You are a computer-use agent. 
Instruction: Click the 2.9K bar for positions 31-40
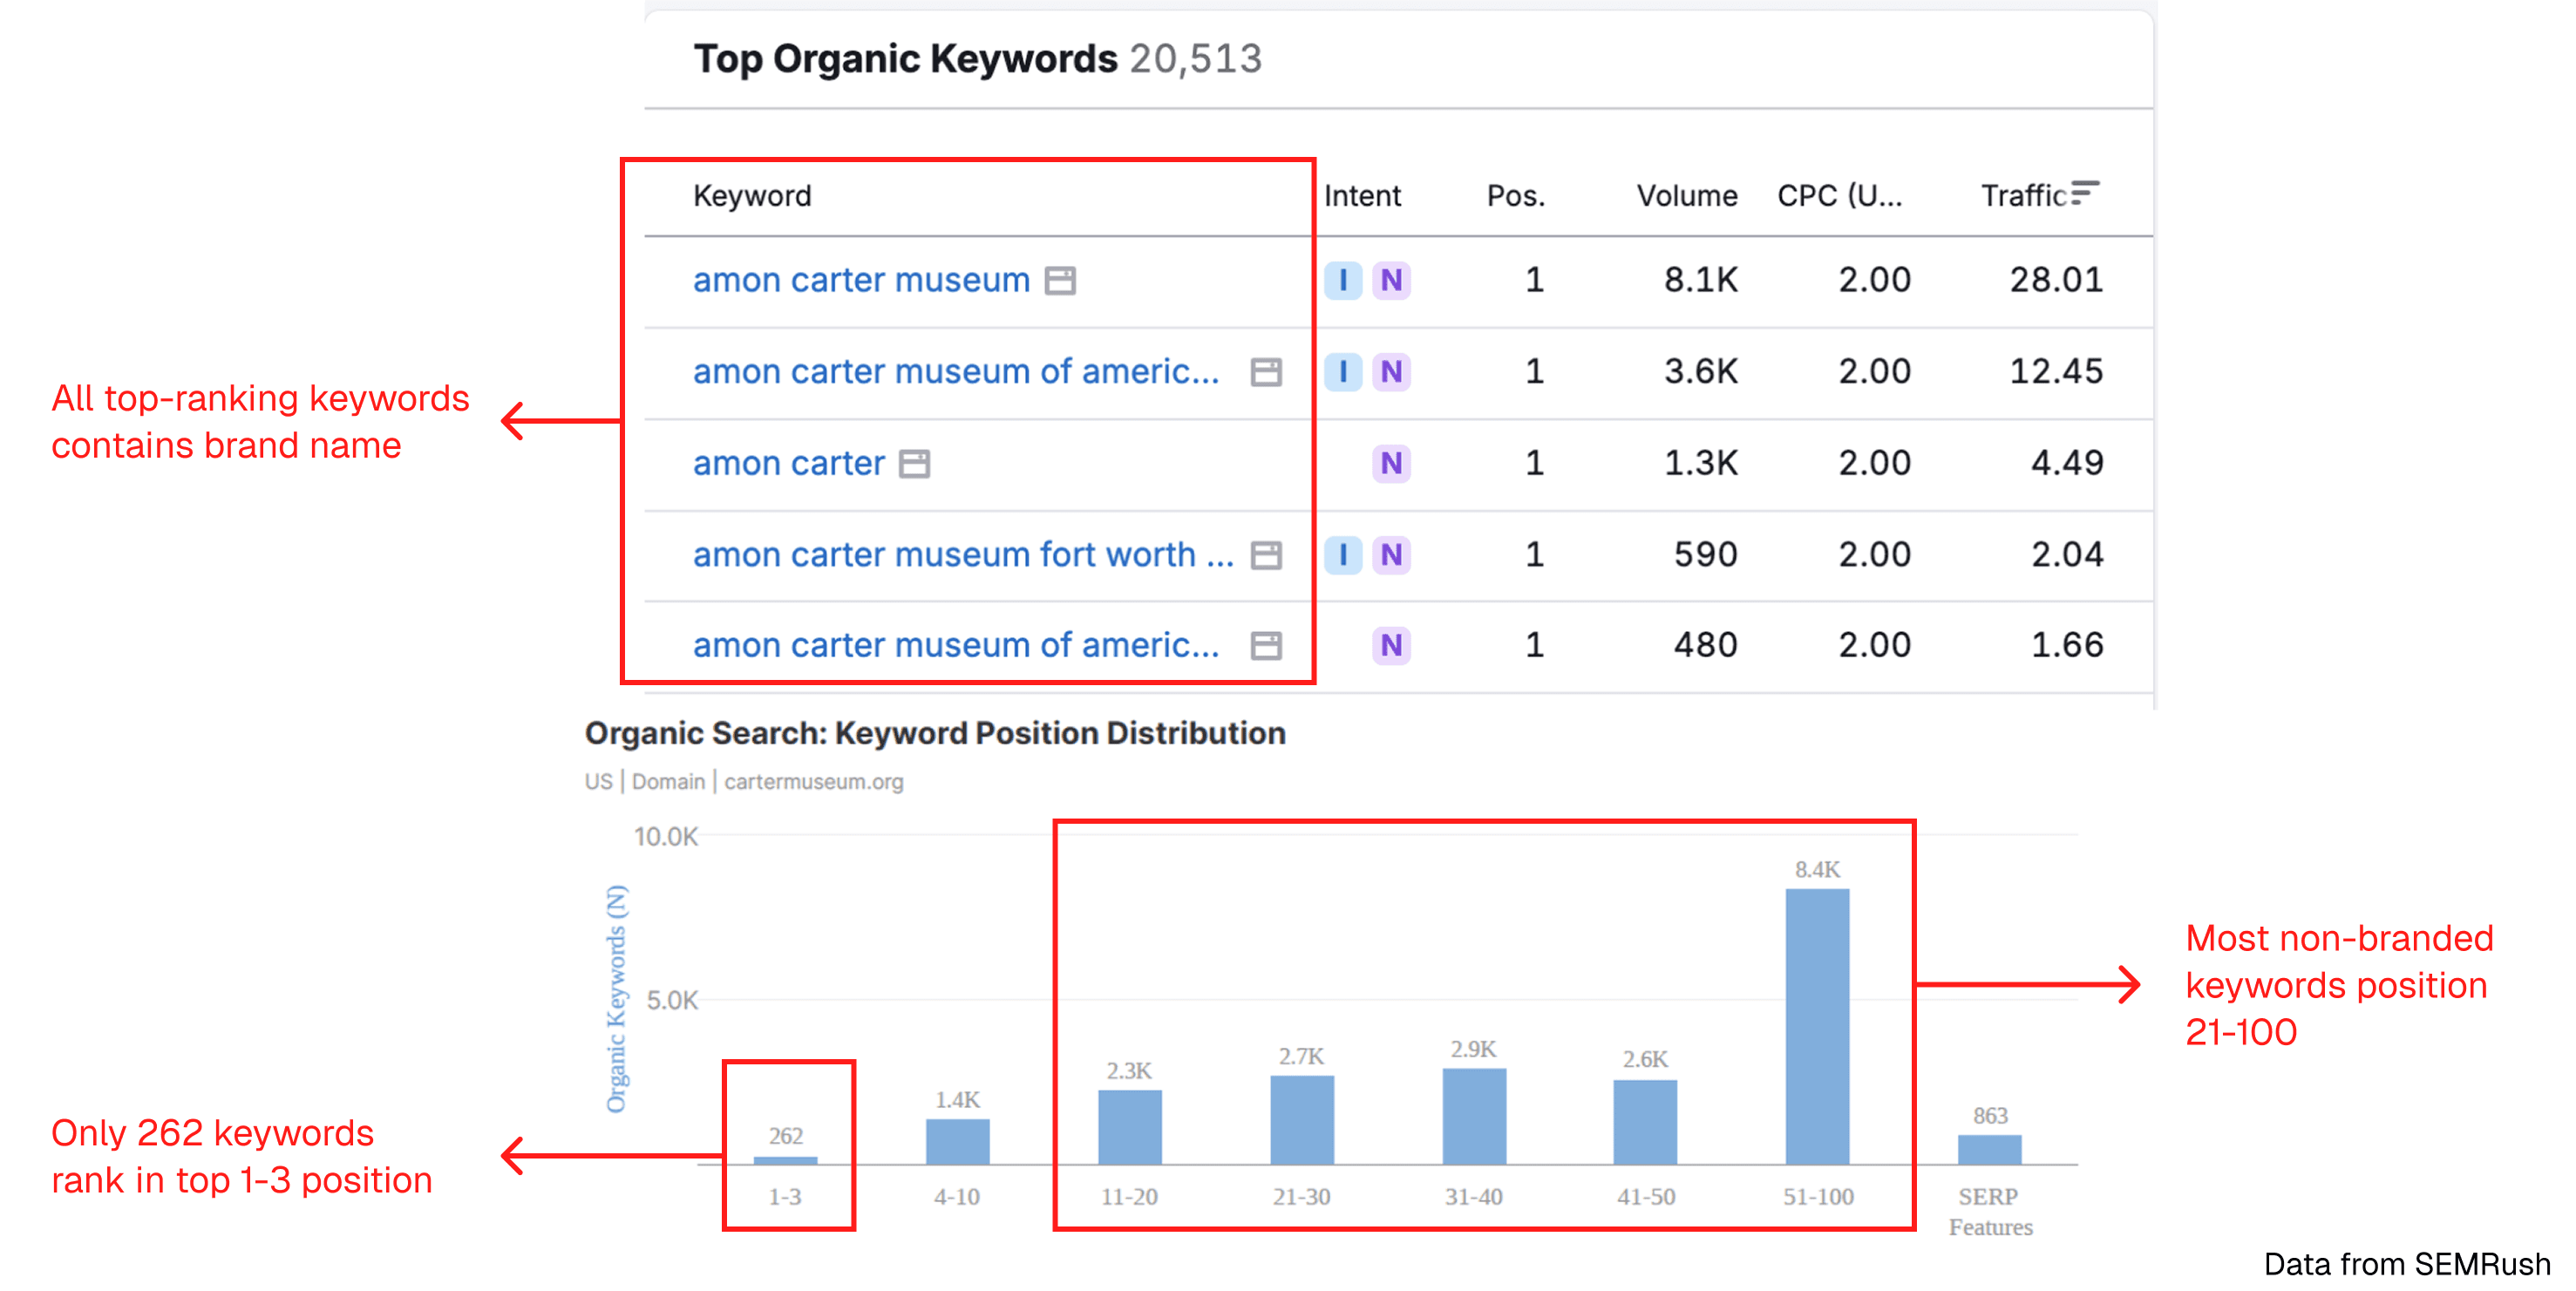[x=1473, y=1116]
